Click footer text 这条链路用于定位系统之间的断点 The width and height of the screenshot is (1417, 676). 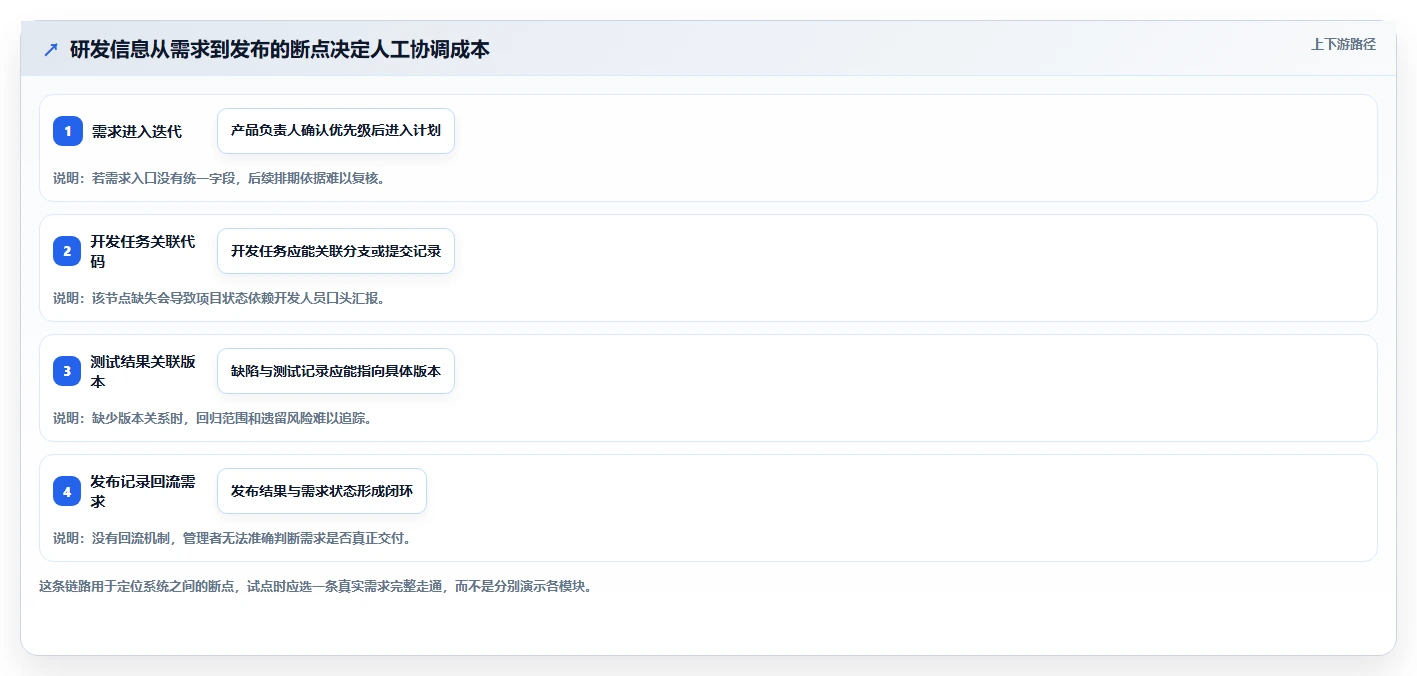coord(316,586)
